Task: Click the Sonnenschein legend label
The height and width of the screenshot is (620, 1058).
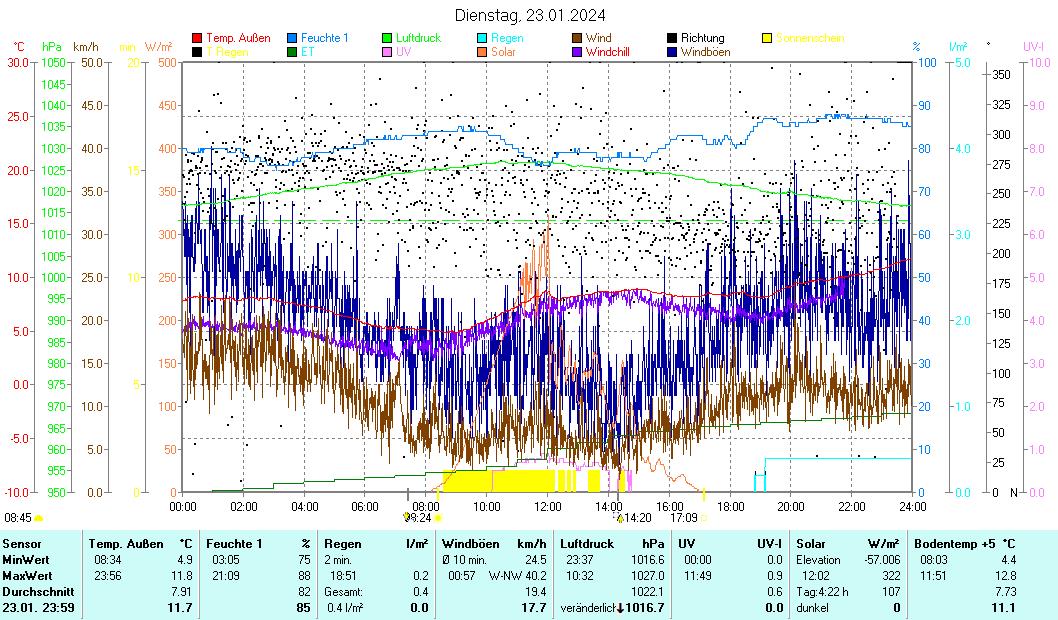Action: [810, 38]
